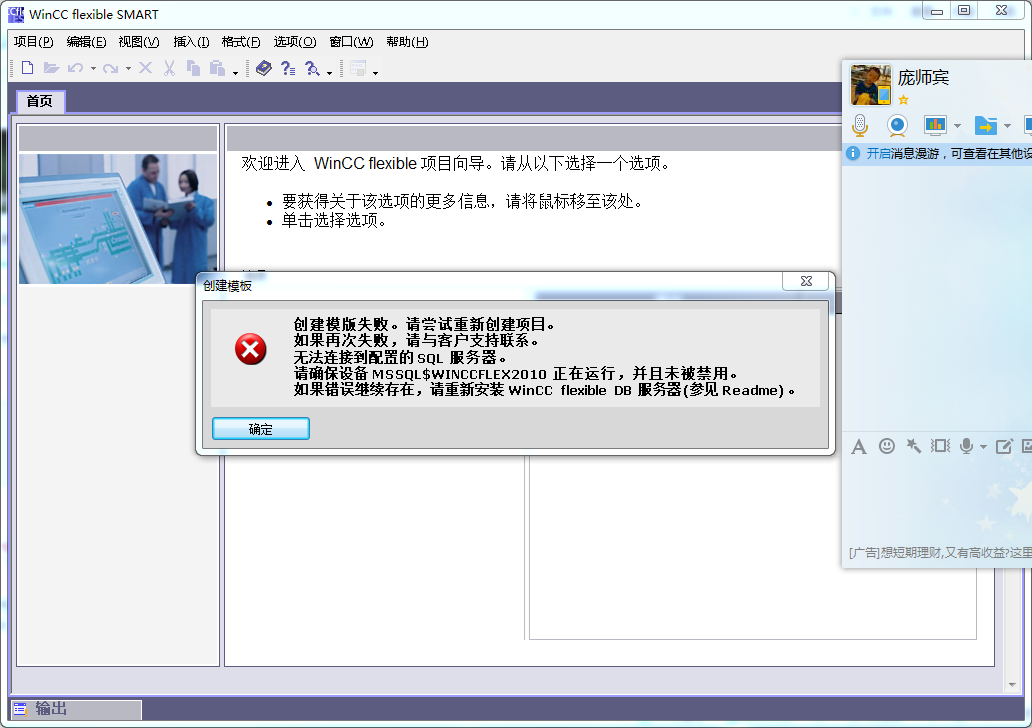Click the 开启 link in chat banner
This screenshot has width=1032, height=728.
click(878, 154)
